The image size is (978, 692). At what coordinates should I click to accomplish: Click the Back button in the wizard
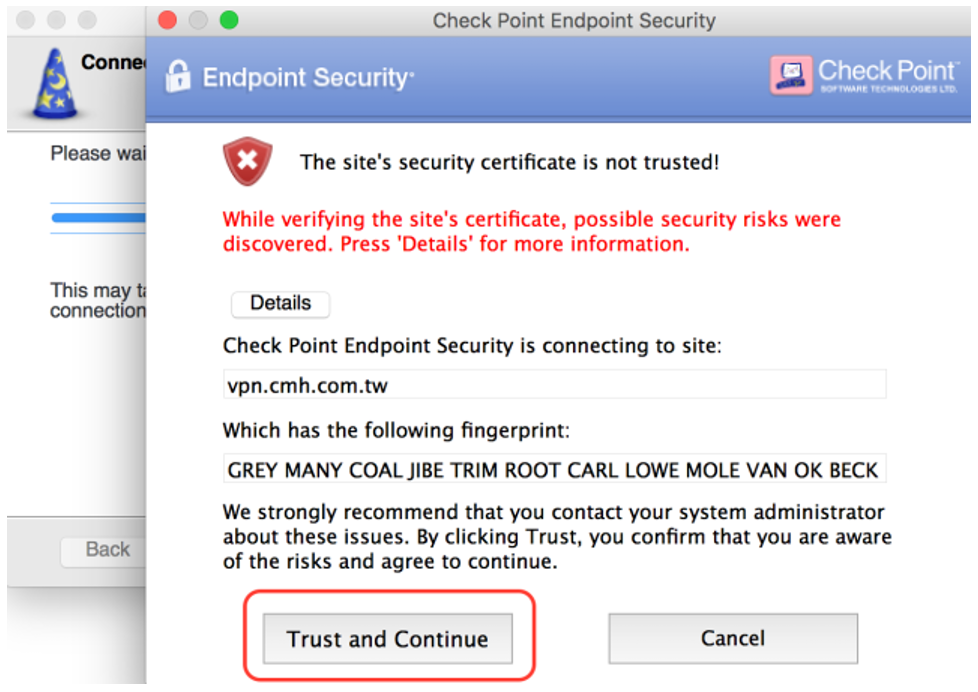[106, 549]
